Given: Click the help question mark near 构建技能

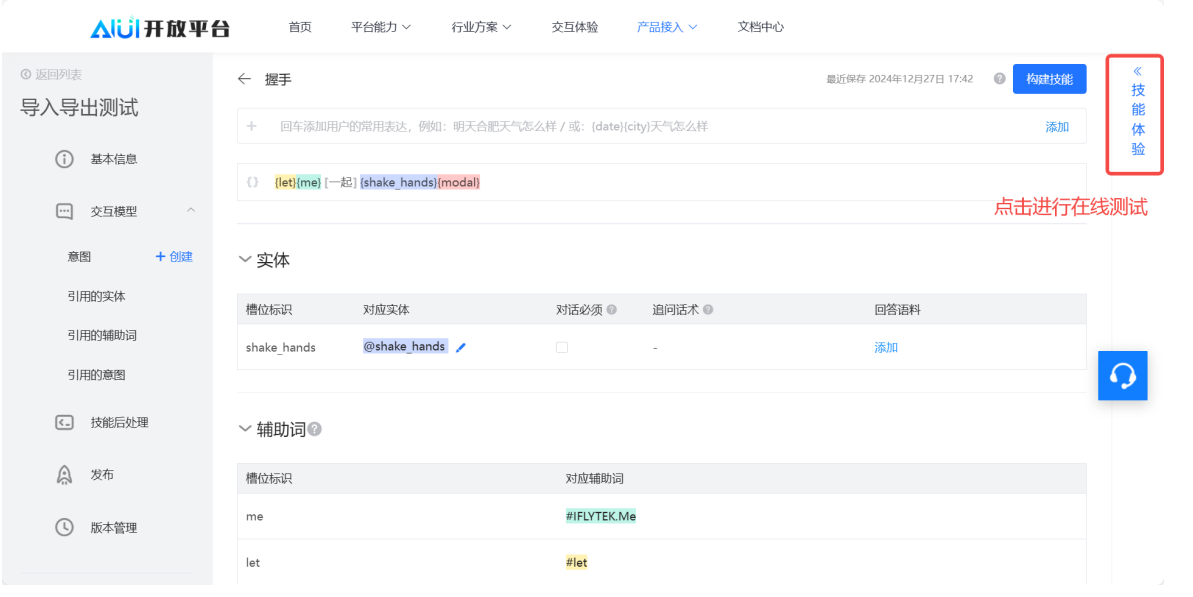Looking at the screenshot, I should (999, 79).
